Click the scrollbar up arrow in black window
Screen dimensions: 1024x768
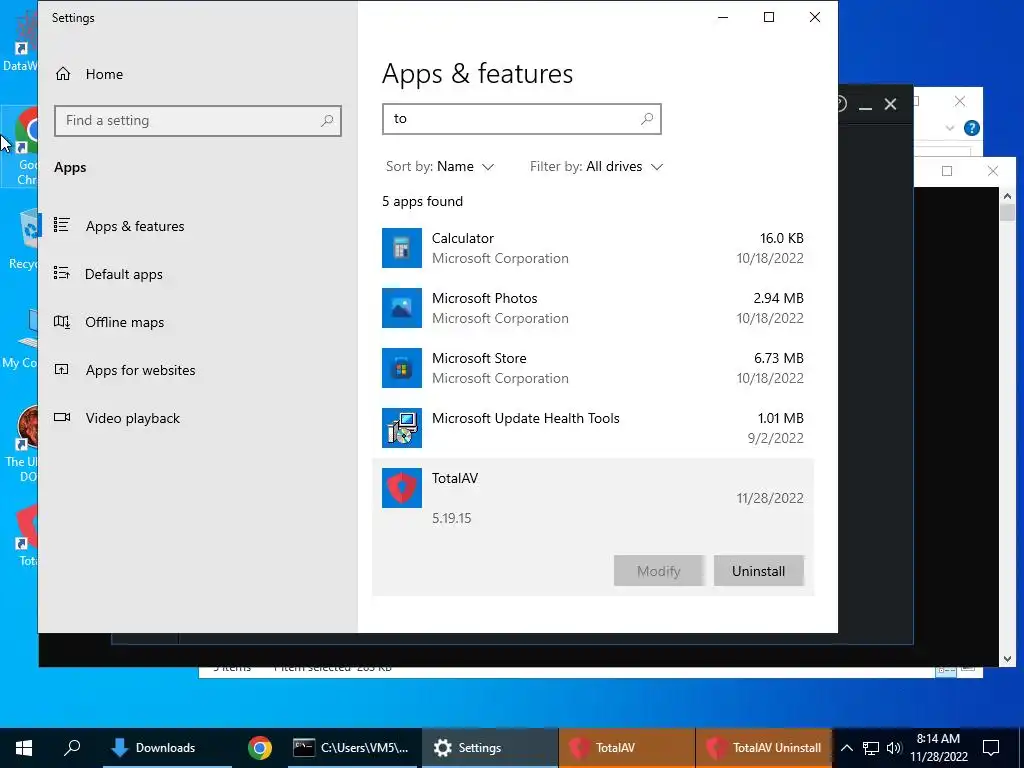coord(1007,196)
